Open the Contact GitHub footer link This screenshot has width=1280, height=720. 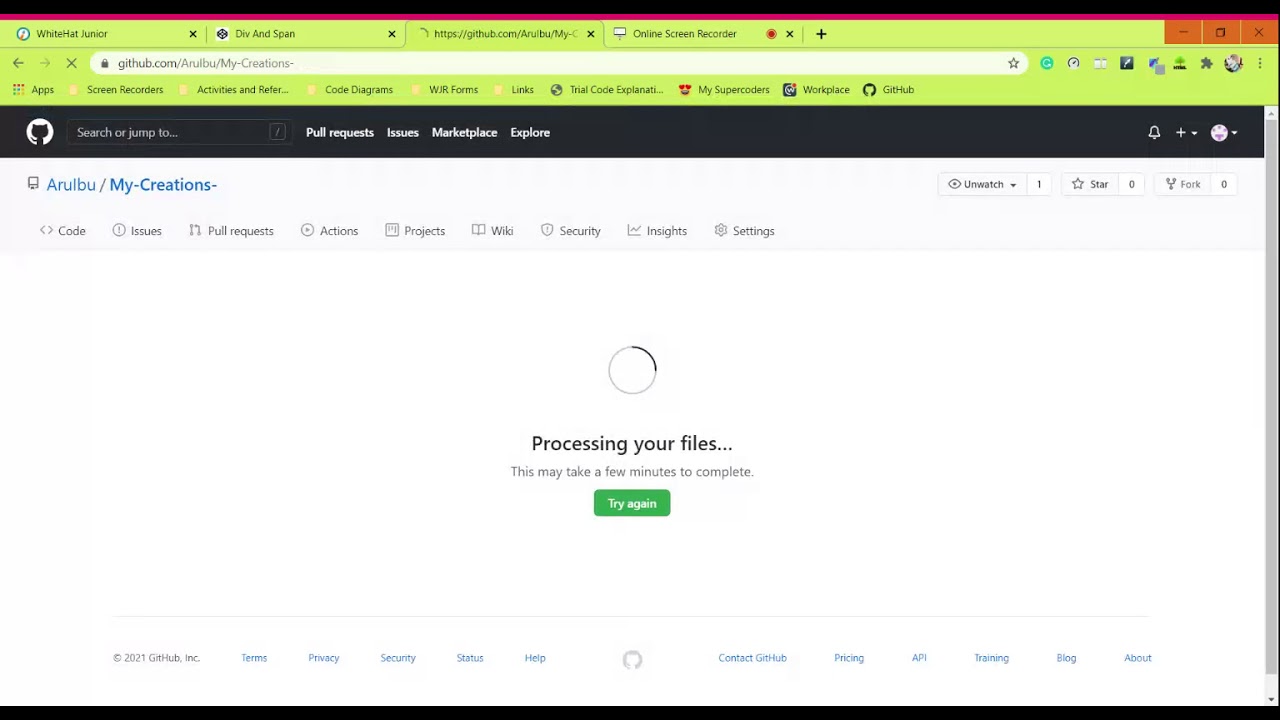[x=752, y=658]
